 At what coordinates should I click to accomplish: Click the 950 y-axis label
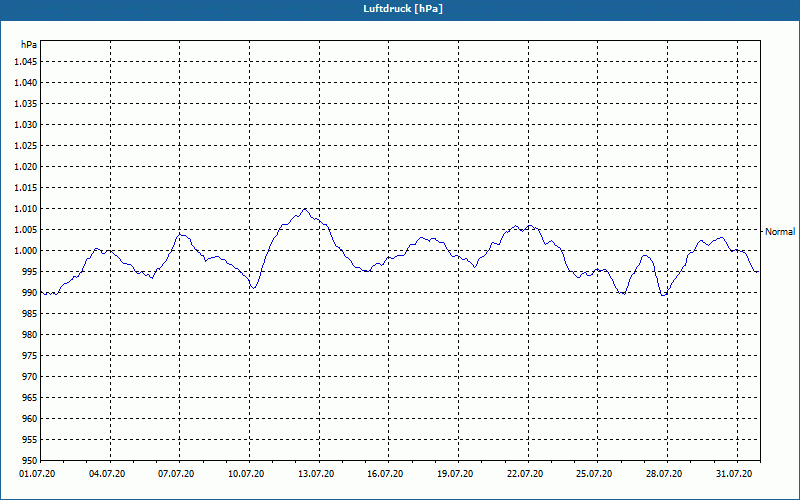tap(30, 460)
